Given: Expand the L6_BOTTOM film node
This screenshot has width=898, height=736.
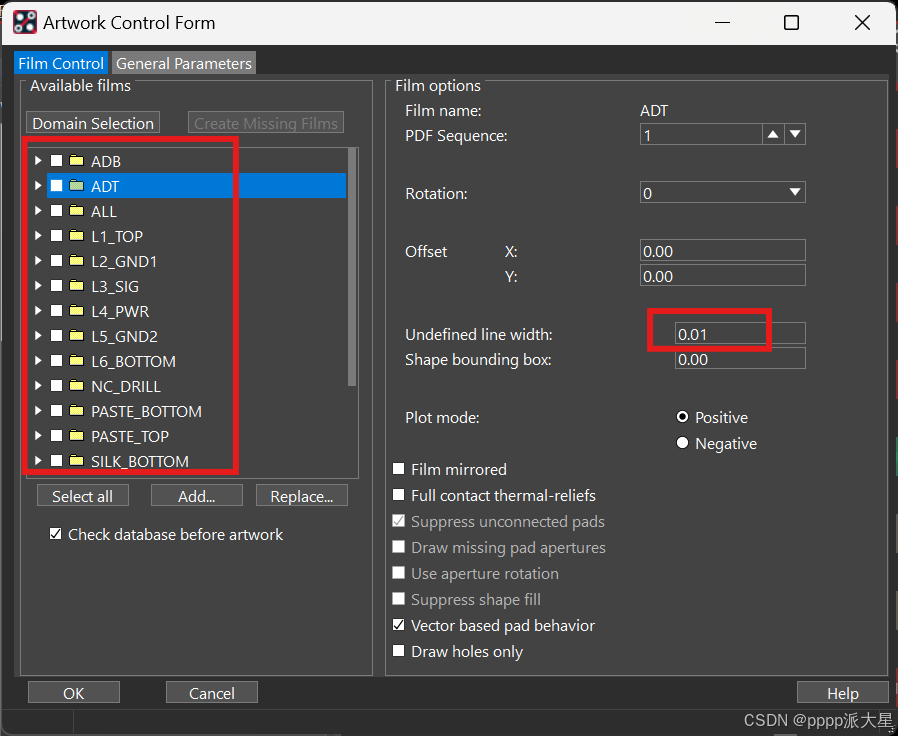Looking at the screenshot, I should 38,361.
